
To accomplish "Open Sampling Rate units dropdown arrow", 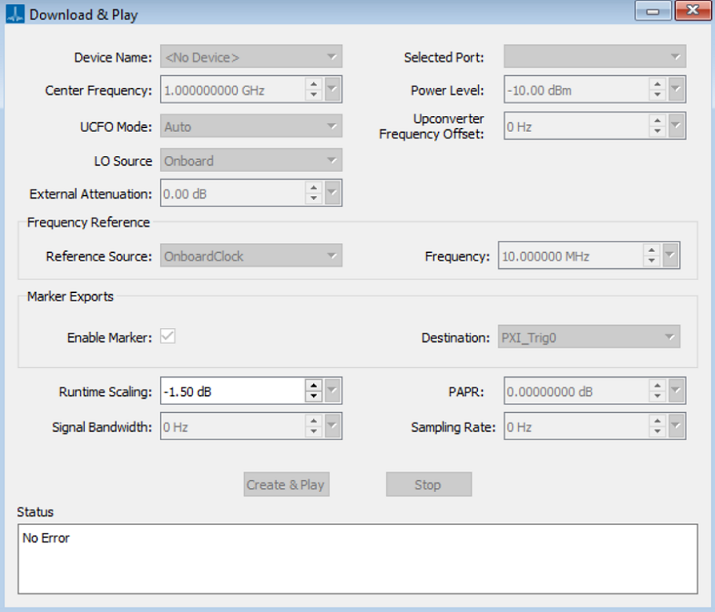I will coord(676,426).
